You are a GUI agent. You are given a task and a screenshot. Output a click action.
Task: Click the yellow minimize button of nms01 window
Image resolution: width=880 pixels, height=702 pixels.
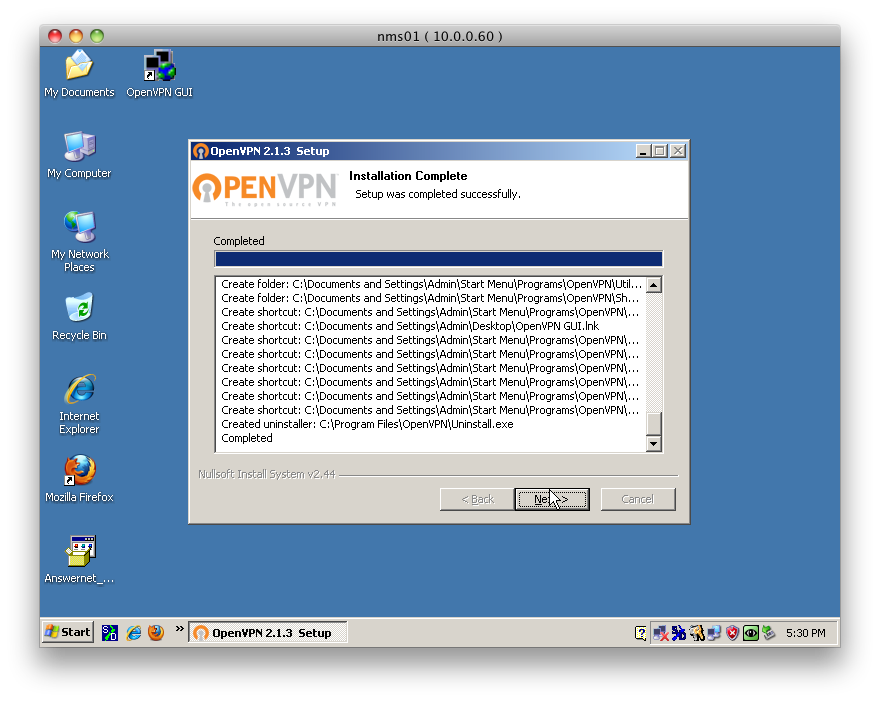coord(76,36)
